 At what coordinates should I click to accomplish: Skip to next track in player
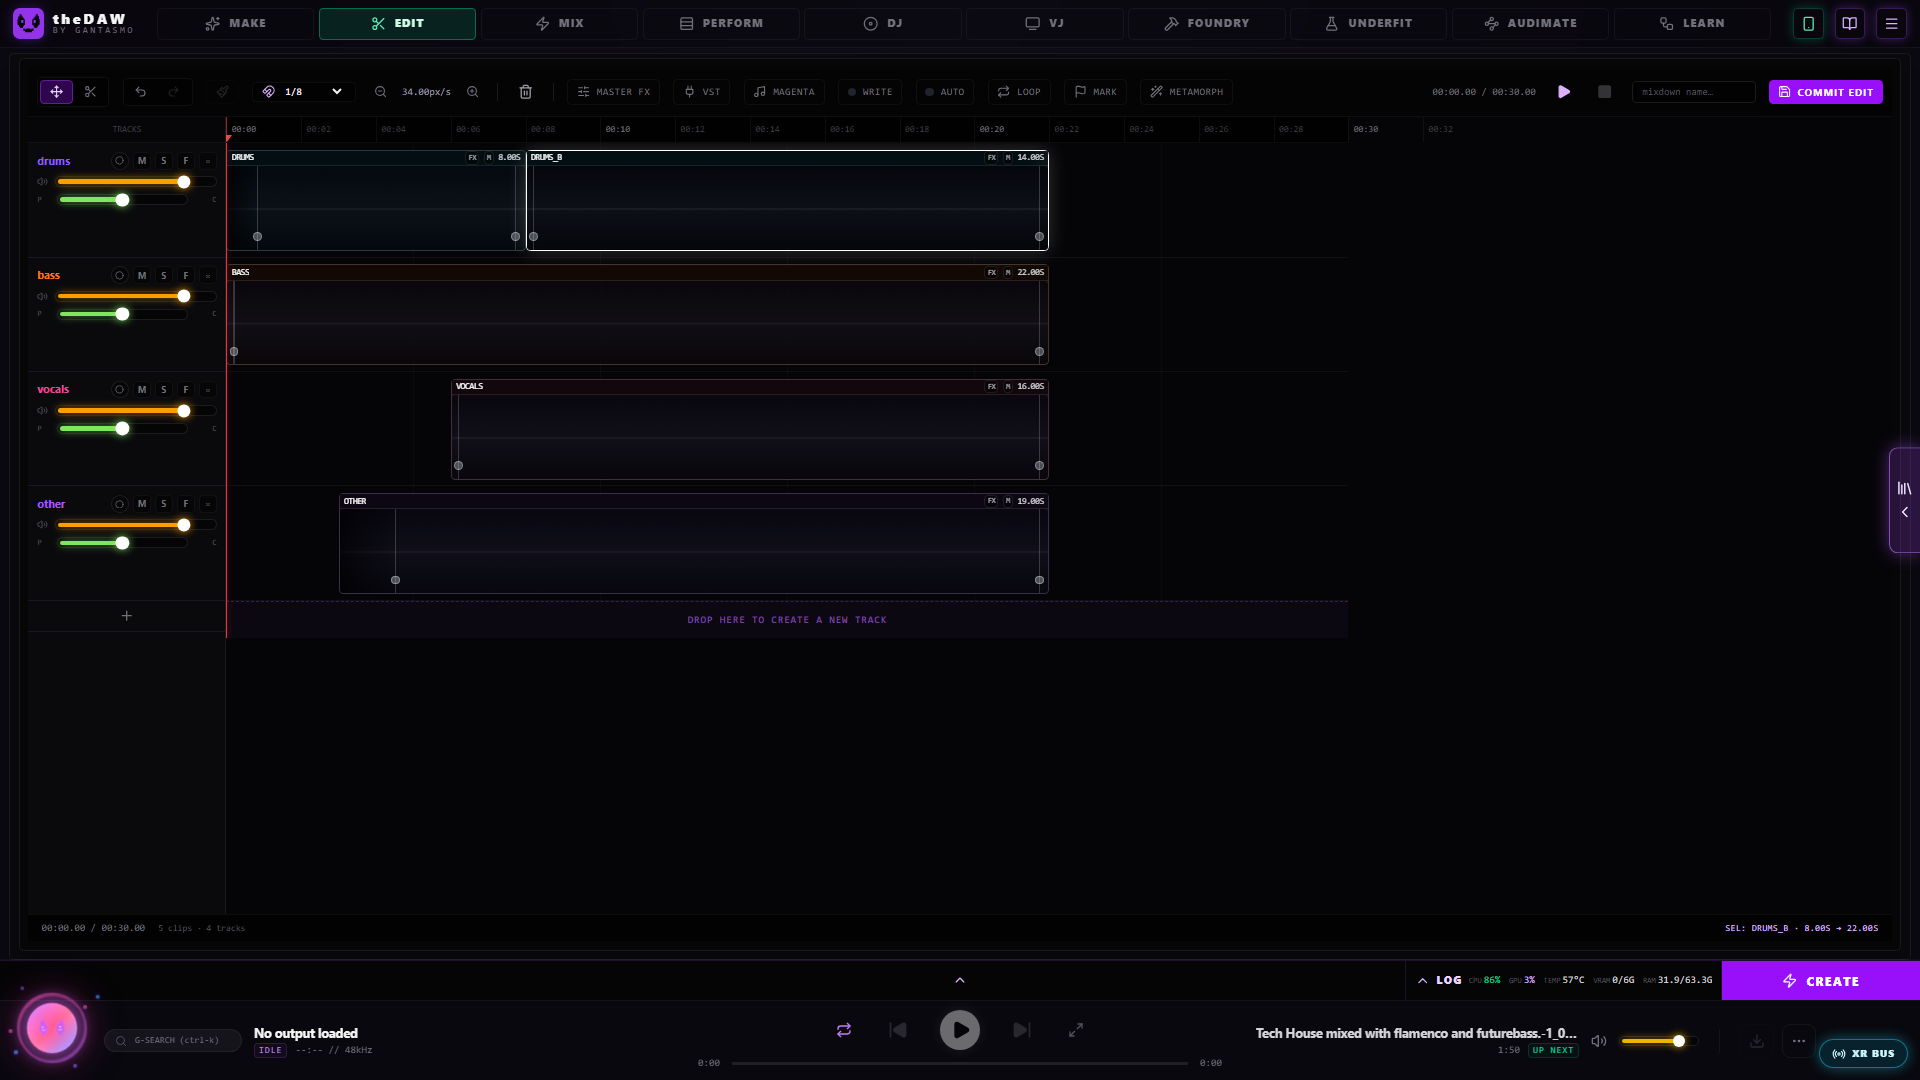(1021, 1030)
